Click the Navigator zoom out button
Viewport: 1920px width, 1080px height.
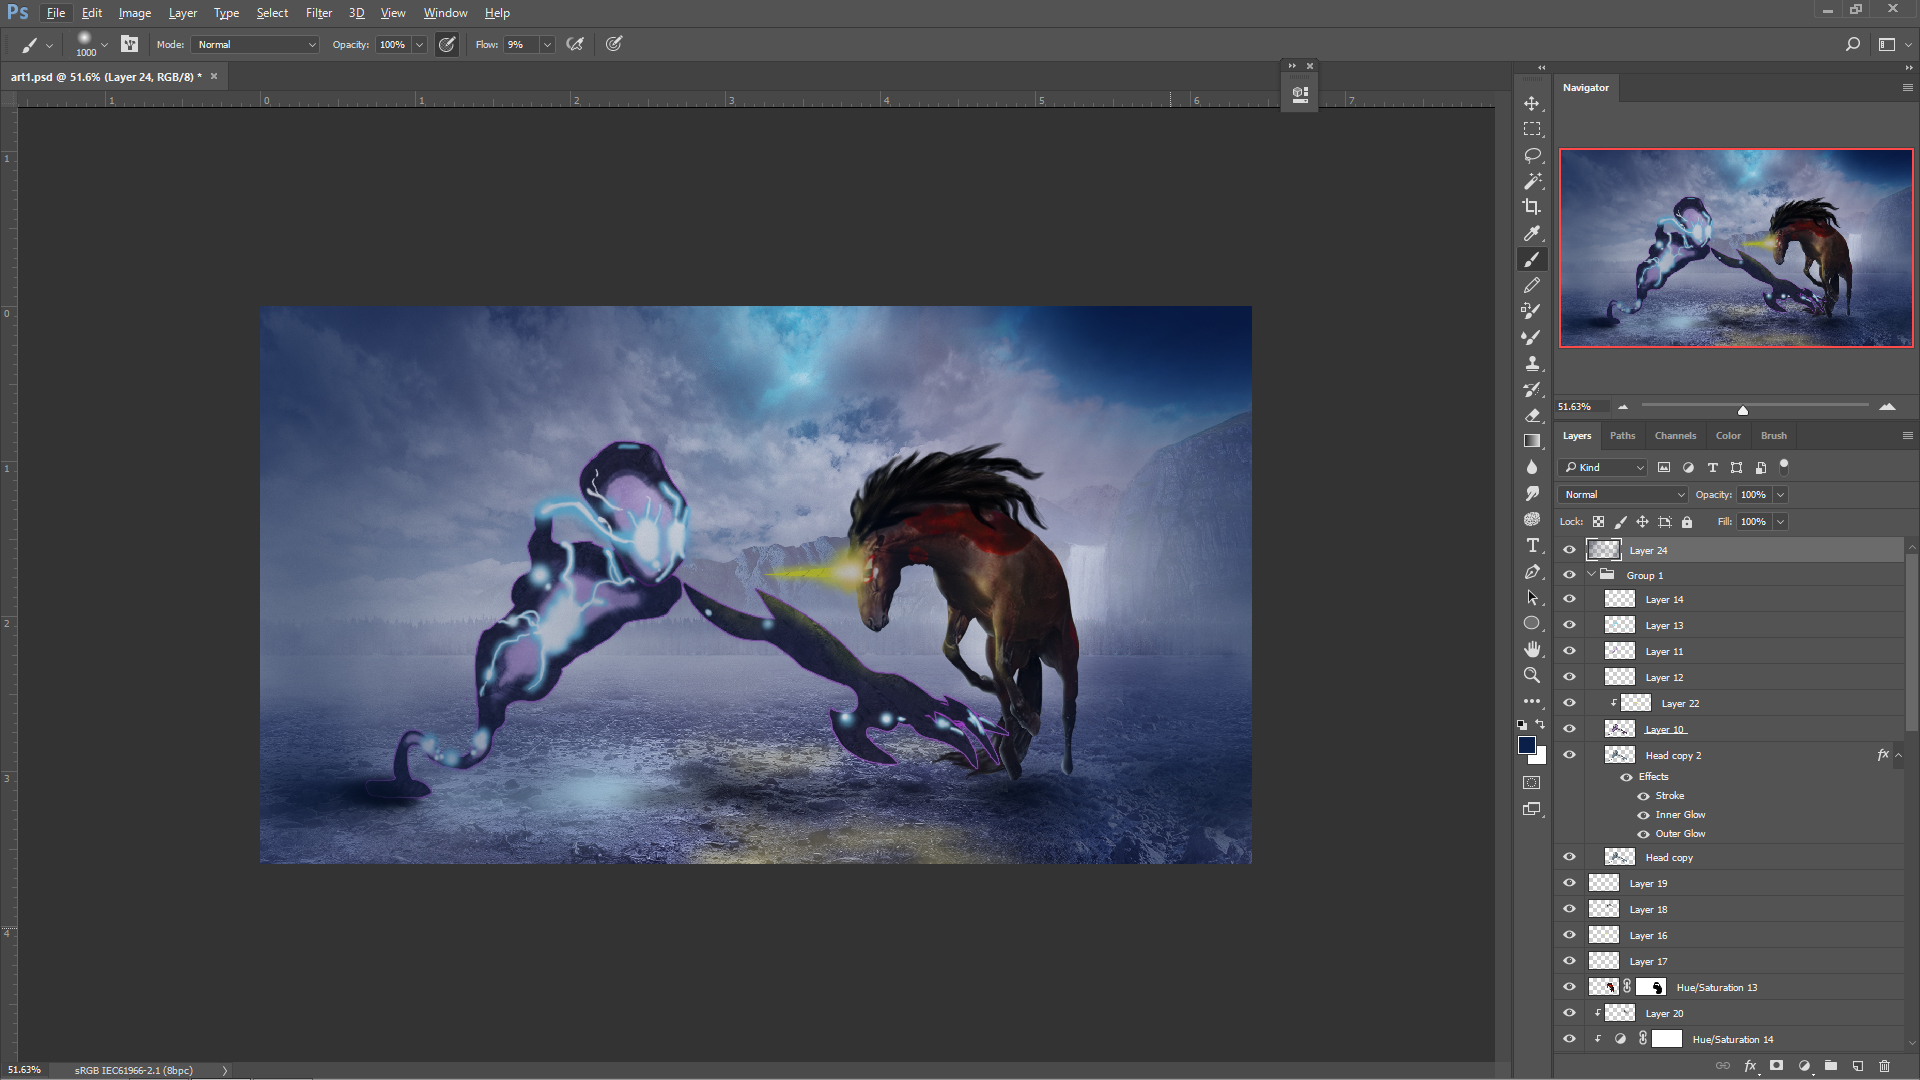click(x=1623, y=407)
